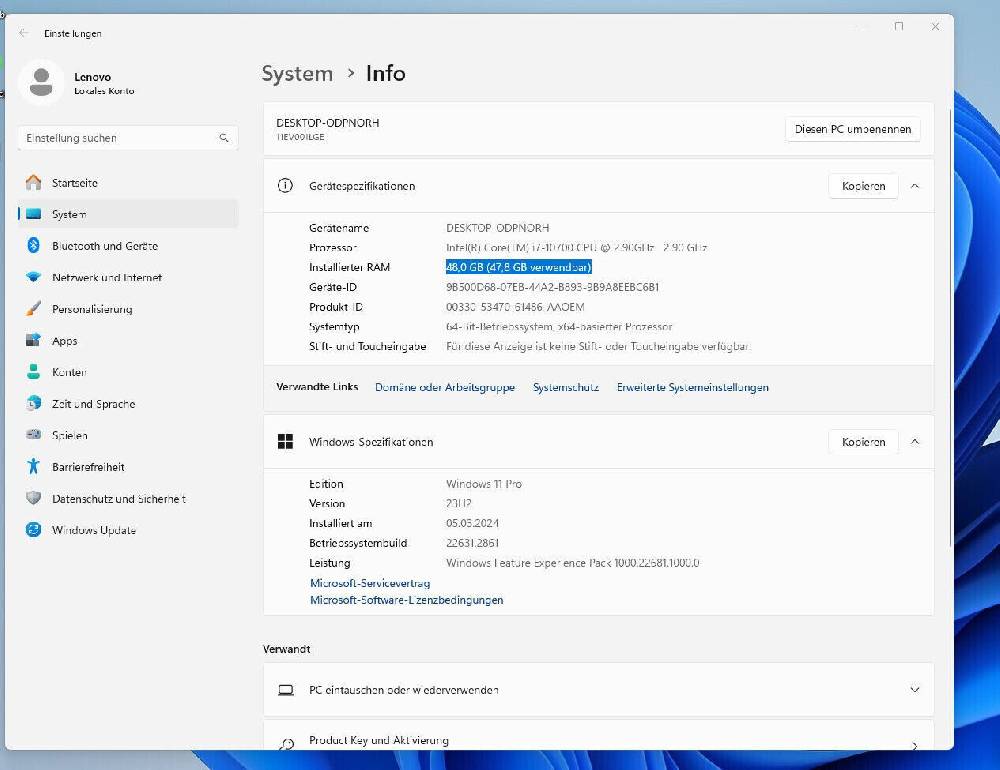
Task: Copy device specs with Kopieren button
Action: coord(864,186)
